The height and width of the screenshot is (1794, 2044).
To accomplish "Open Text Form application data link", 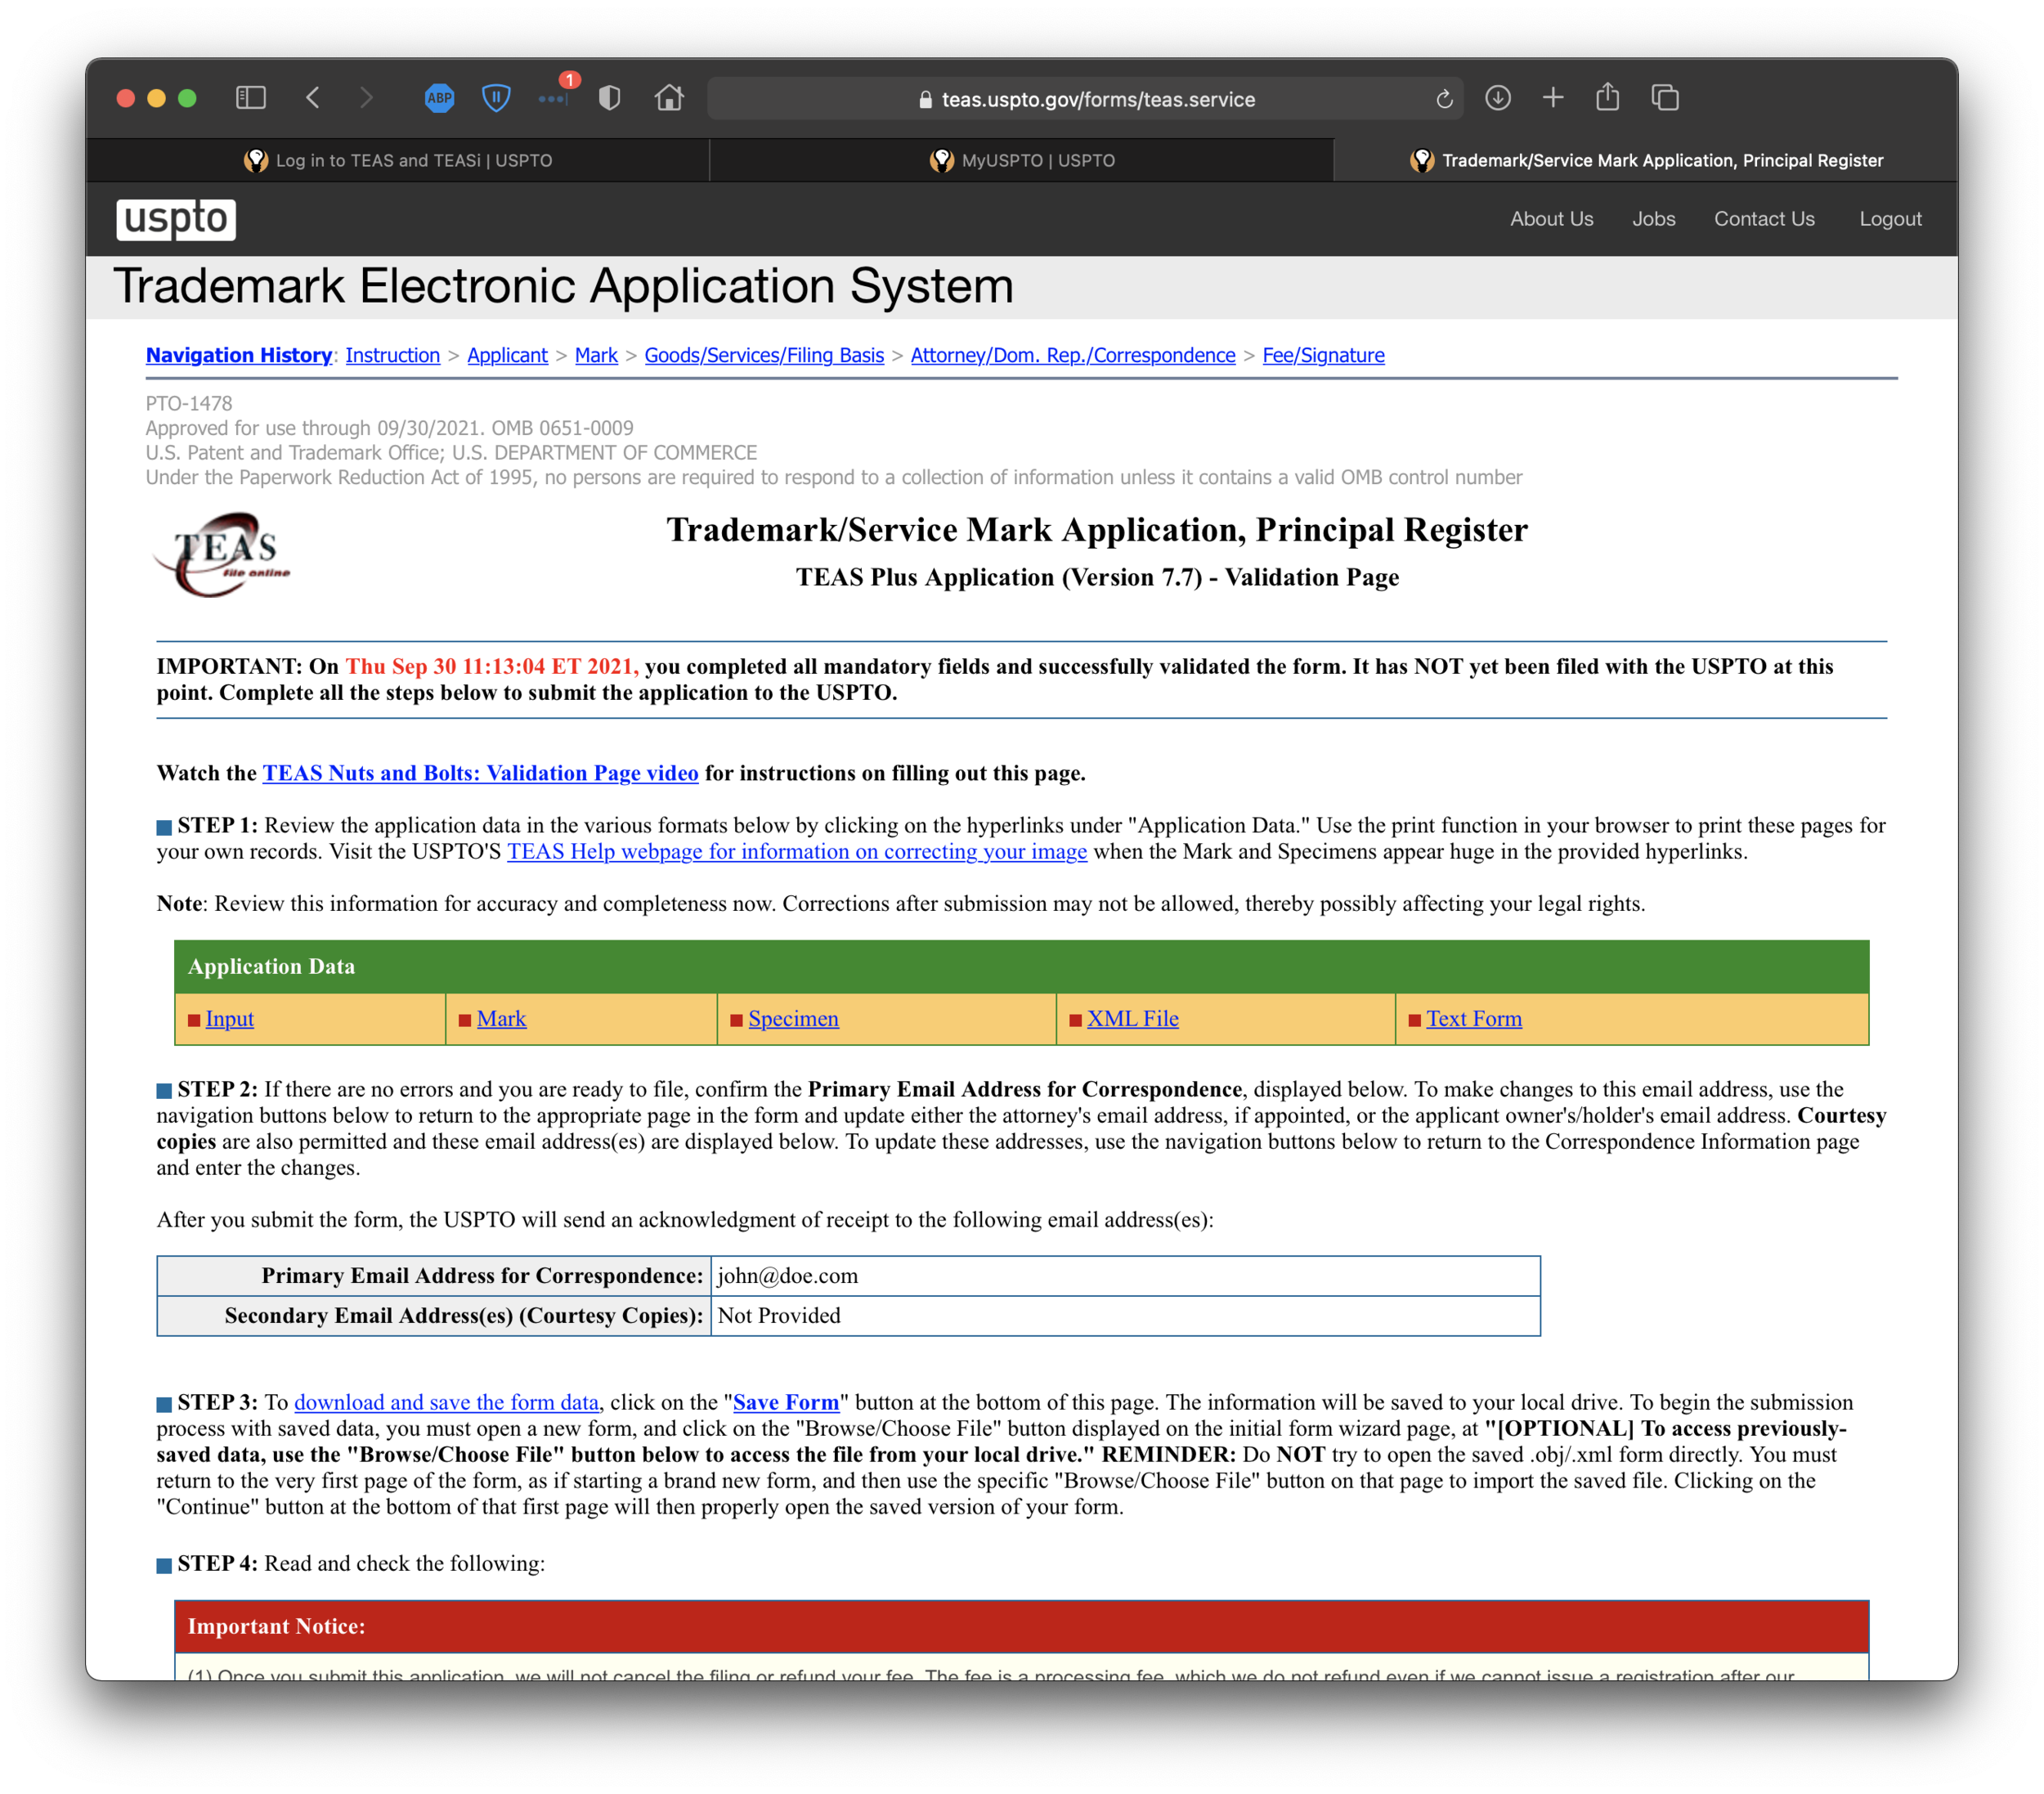I will click(x=1474, y=1018).
